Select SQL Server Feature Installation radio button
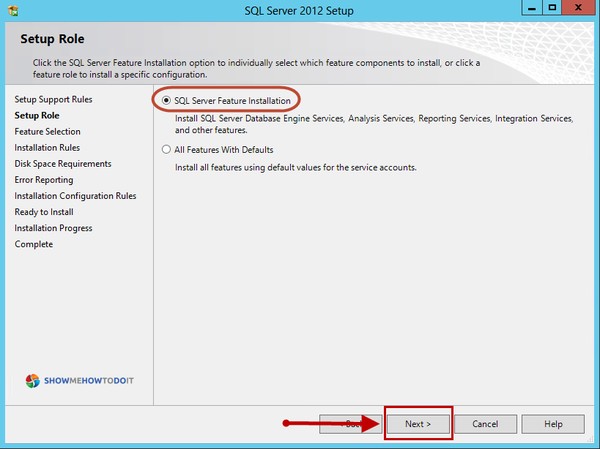Image resolution: width=600 pixels, height=449 pixels. pos(166,101)
